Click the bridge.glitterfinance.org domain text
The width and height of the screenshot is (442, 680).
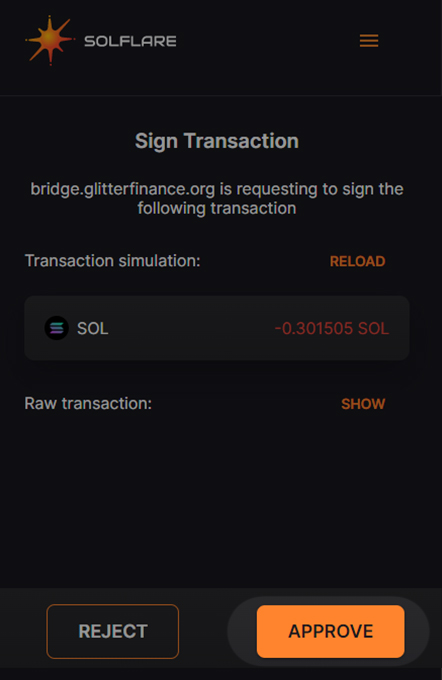[x=122, y=190]
